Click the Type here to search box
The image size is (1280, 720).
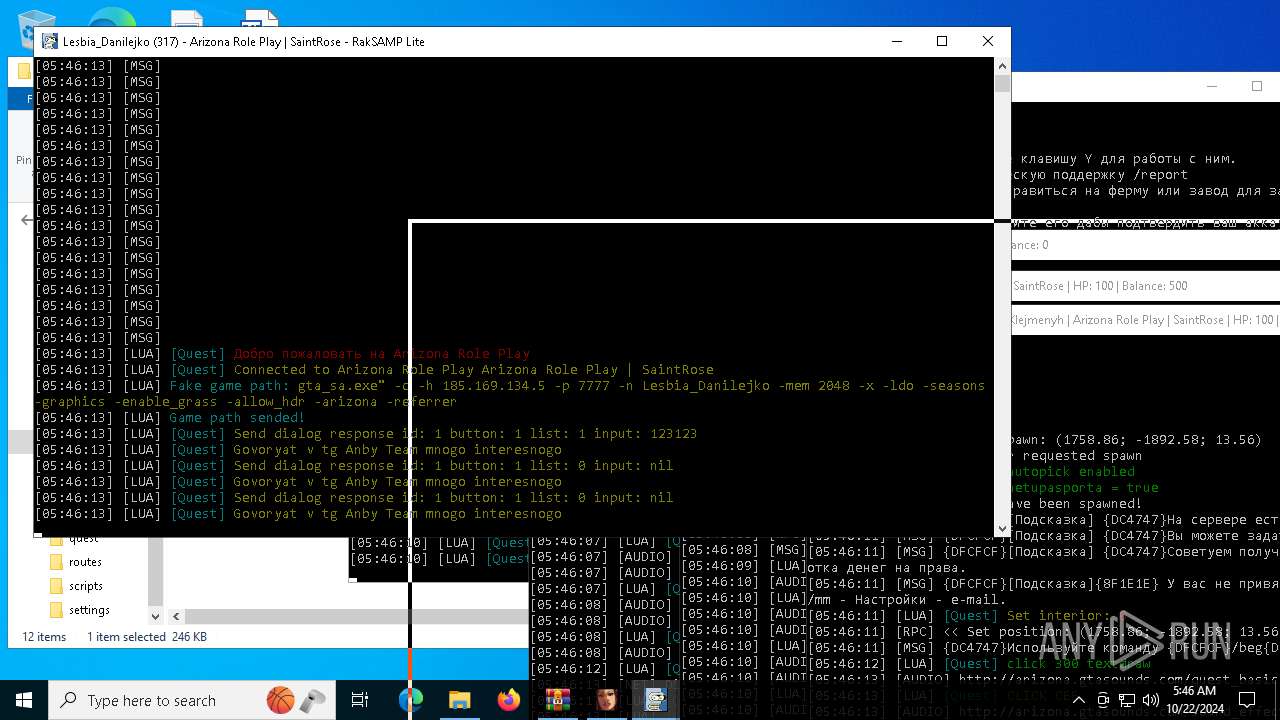193,700
